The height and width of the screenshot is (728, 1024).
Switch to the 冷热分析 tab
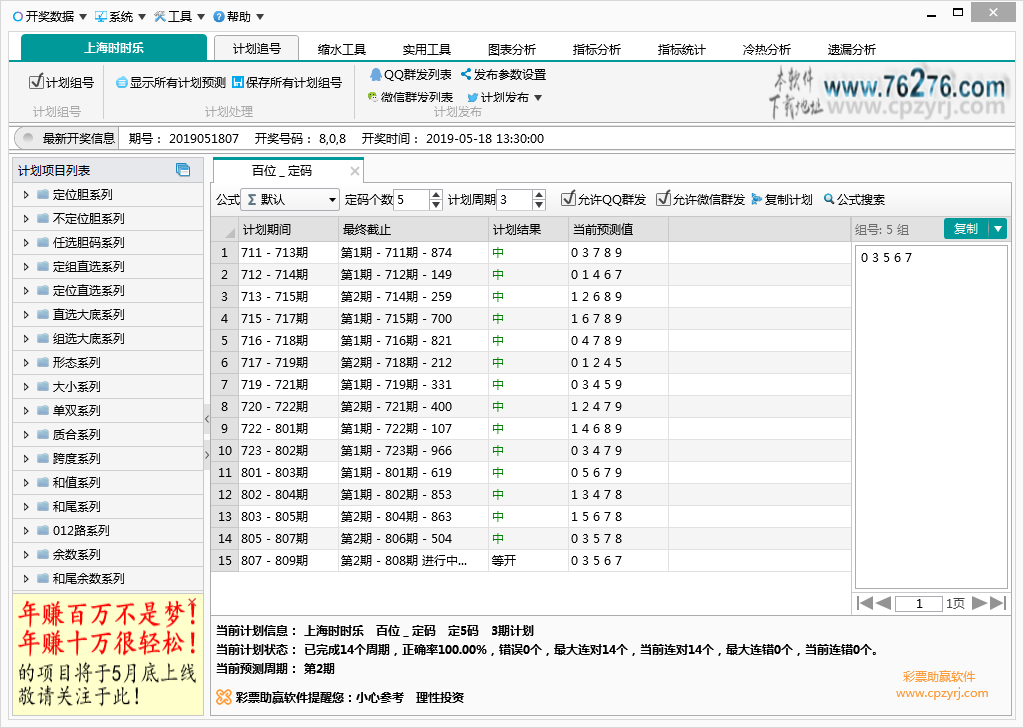click(x=766, y=49)
